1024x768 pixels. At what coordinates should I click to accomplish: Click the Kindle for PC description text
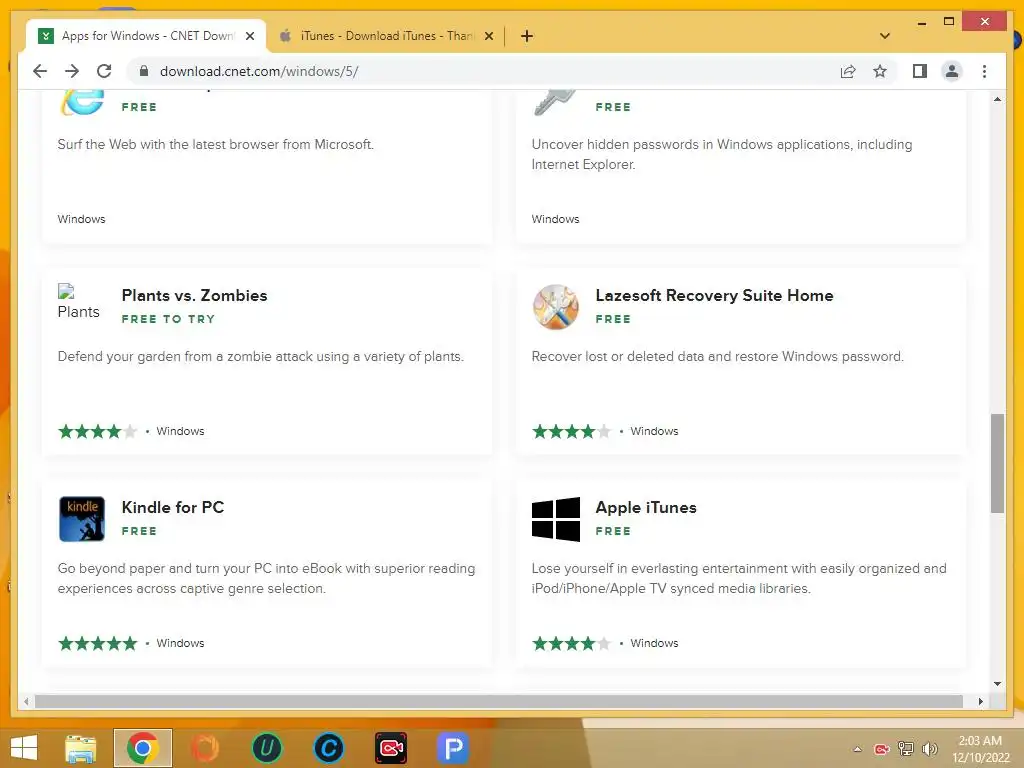[x=266, y=579]
